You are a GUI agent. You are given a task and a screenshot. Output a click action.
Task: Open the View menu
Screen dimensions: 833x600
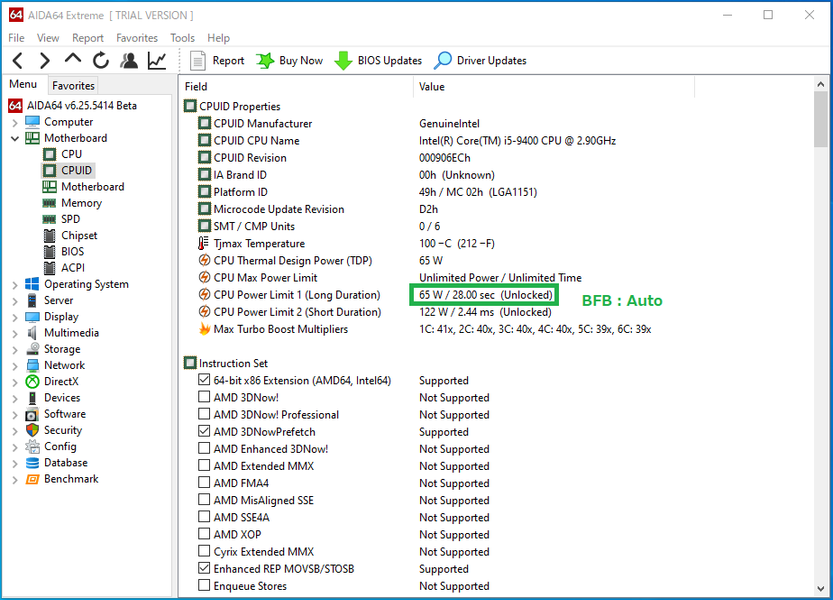pyautogui.click(x=48, y=38)
